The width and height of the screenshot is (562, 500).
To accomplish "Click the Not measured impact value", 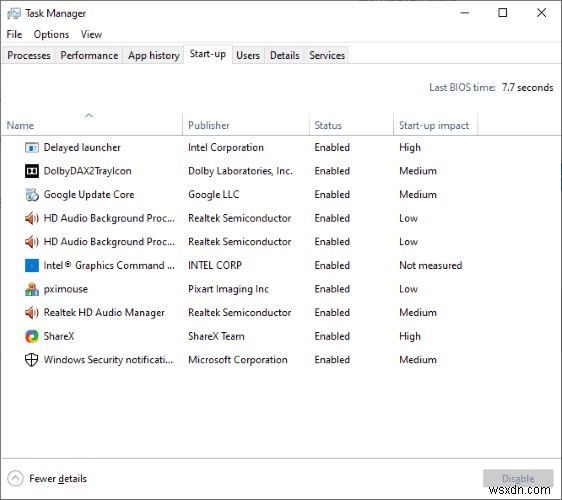I will point(430,266).
